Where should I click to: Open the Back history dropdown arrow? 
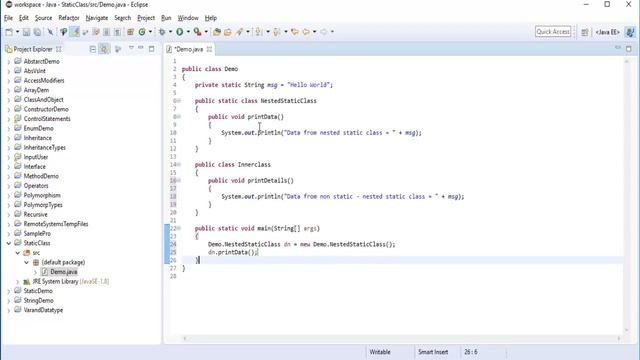[314, 32]
